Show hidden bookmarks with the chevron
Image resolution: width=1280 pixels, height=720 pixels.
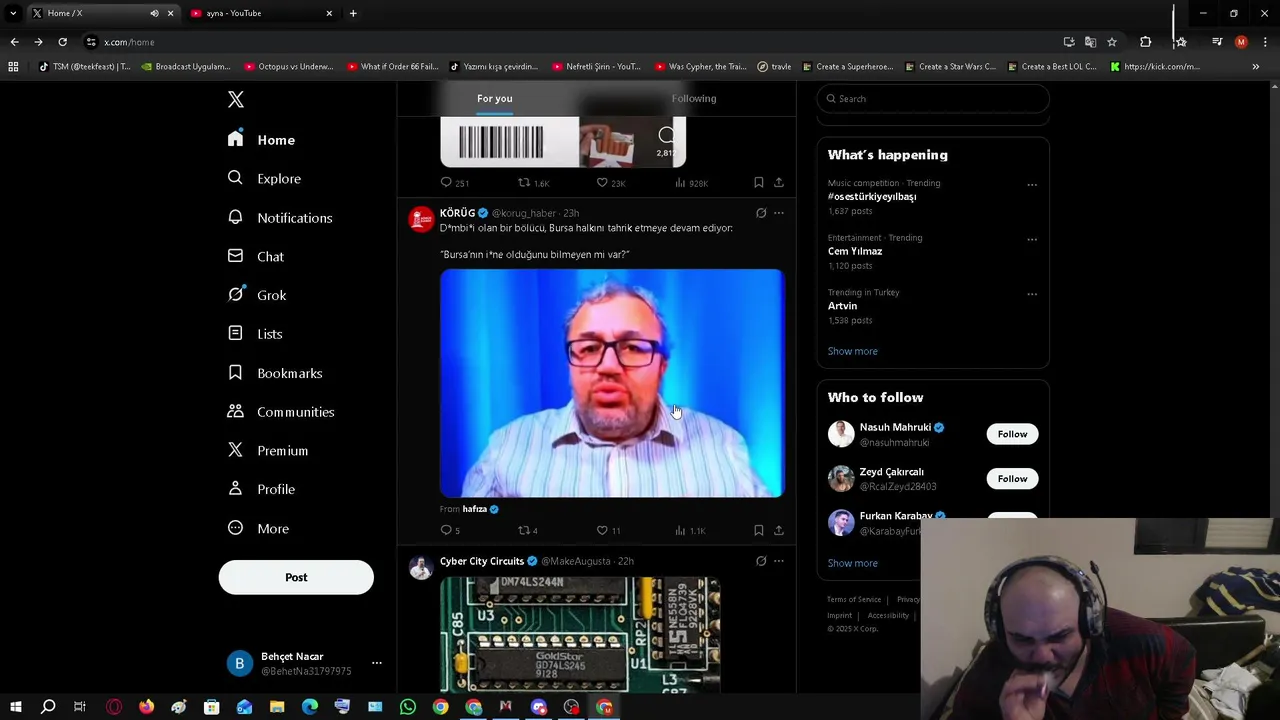click(x=1255, y=67)
